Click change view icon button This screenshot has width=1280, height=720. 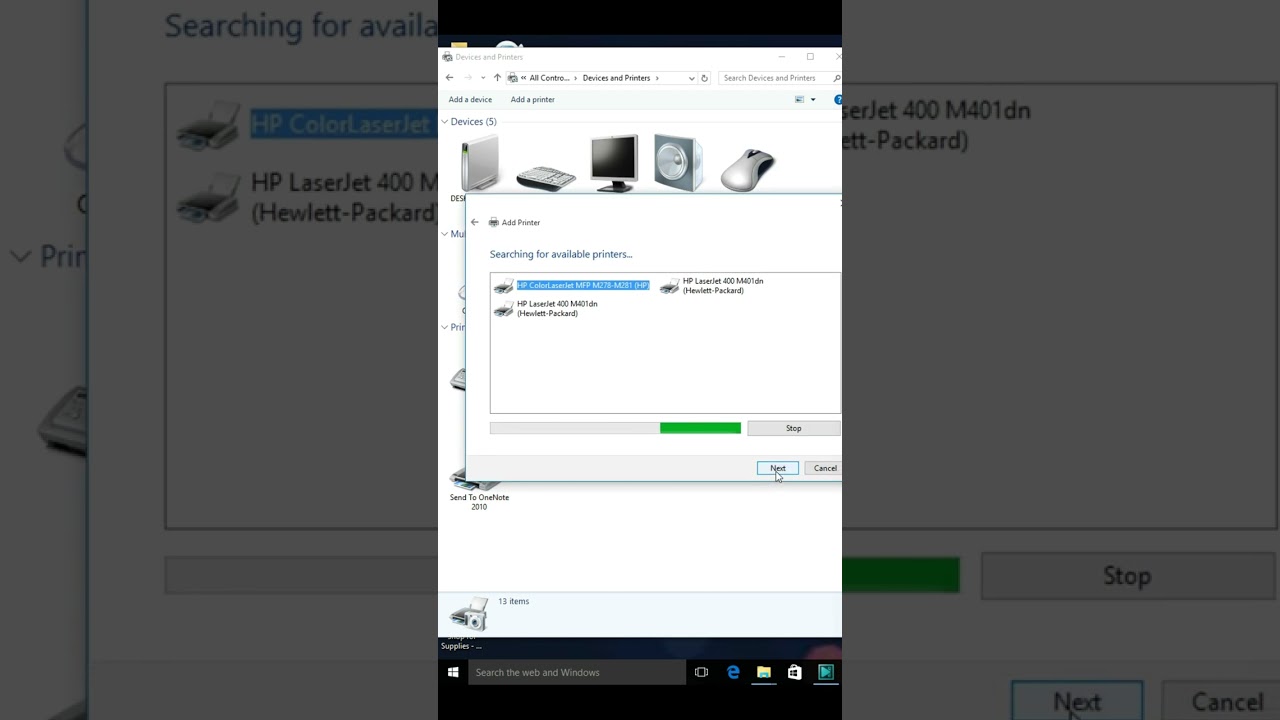[x=799, y=100]
